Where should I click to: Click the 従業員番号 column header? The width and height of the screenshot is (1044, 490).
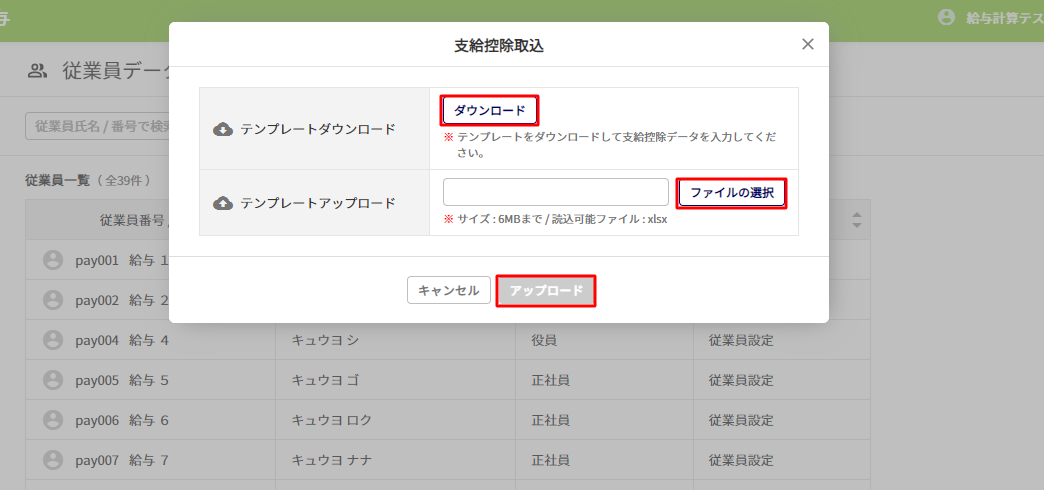137,220
